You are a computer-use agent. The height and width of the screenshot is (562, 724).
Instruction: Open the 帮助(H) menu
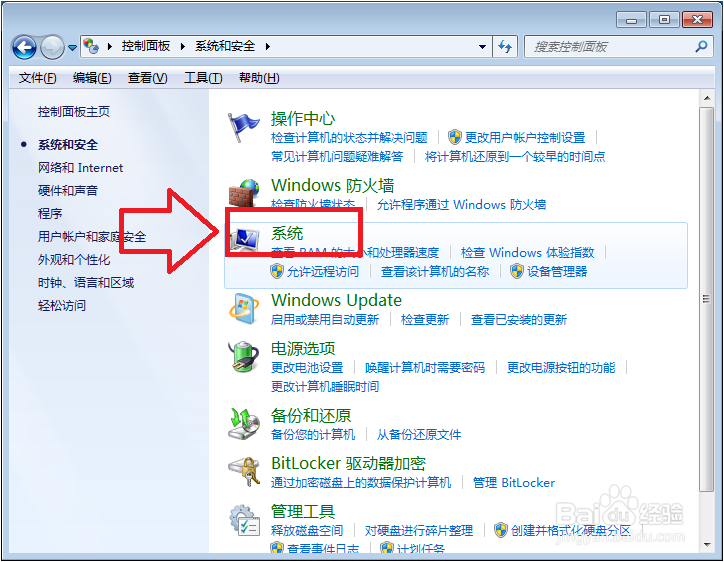pyautogui.click(x=259, y=78)
